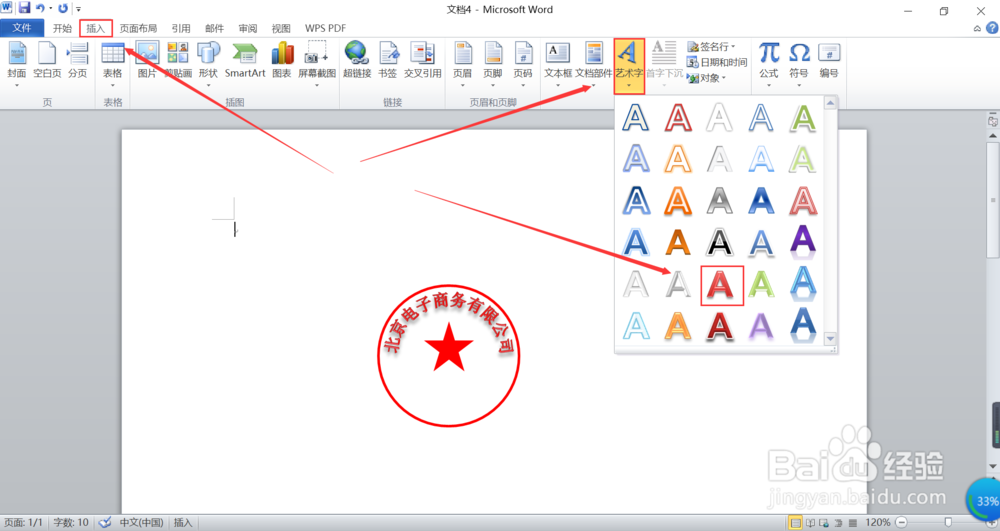Customize the quick access toolbar dropdown

coord(78,9)
